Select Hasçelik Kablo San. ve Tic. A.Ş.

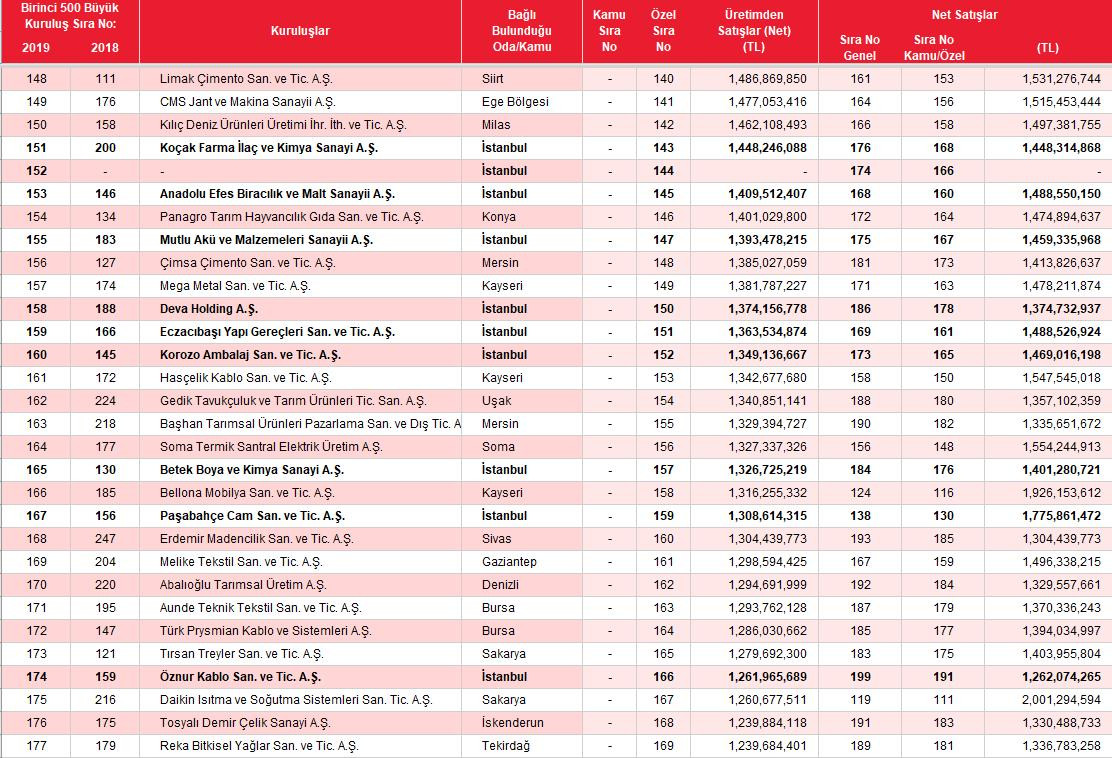click(x=245, y=378)
